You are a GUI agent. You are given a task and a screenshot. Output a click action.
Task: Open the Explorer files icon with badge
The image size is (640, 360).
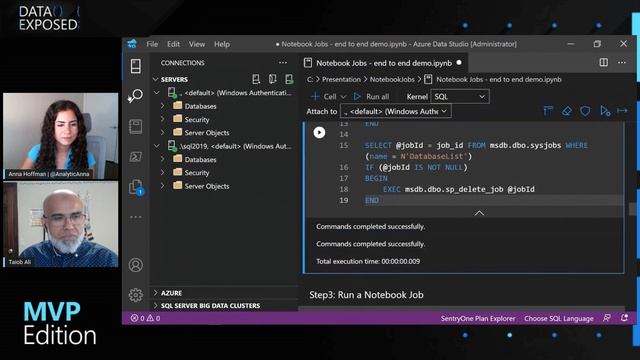click(136, 187)
